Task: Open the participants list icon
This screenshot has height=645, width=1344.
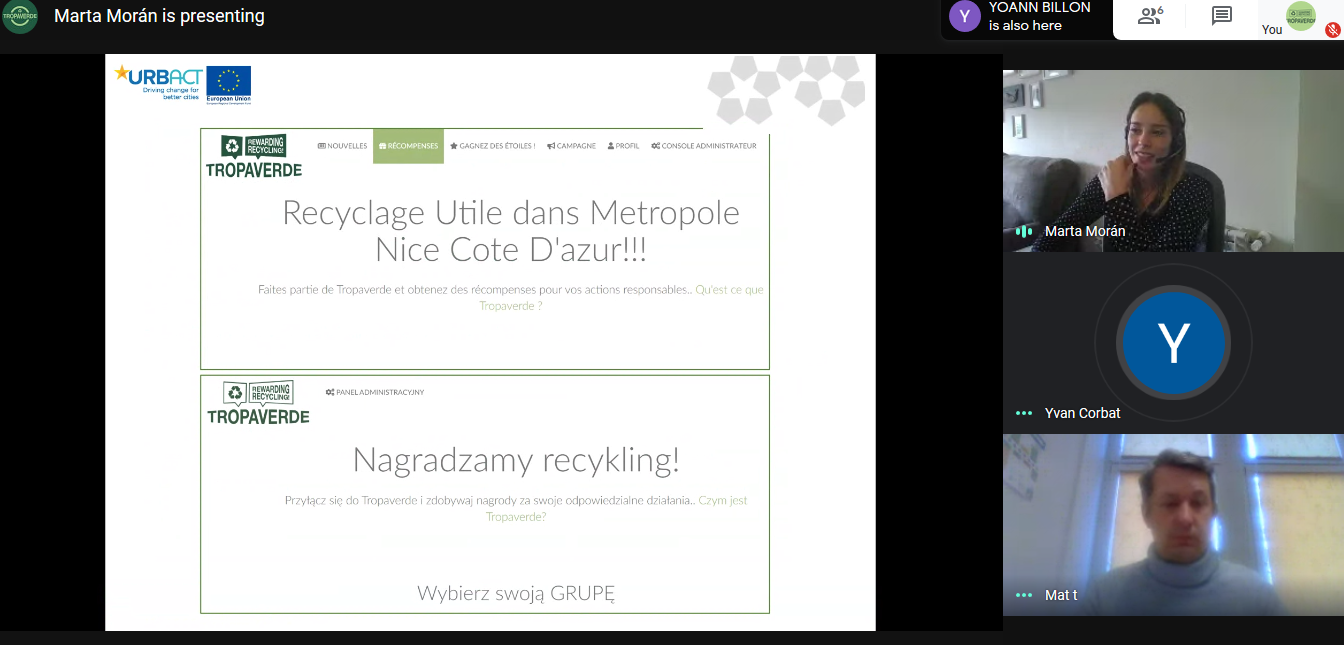Action: 1150,16
